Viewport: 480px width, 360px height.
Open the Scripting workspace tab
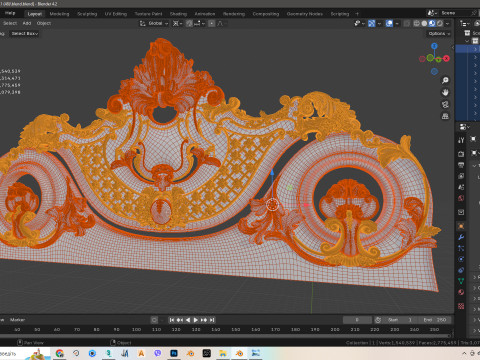(x=340, y=14)
